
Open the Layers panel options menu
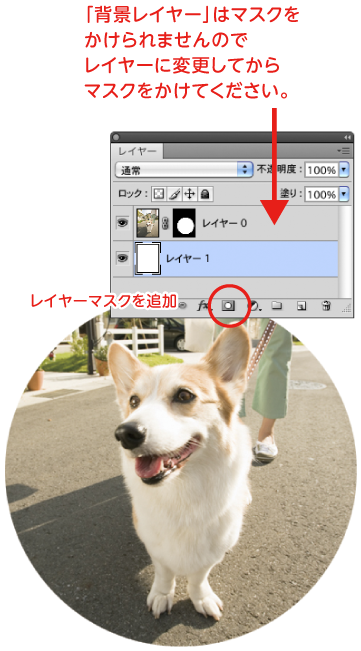pos(344,151)
